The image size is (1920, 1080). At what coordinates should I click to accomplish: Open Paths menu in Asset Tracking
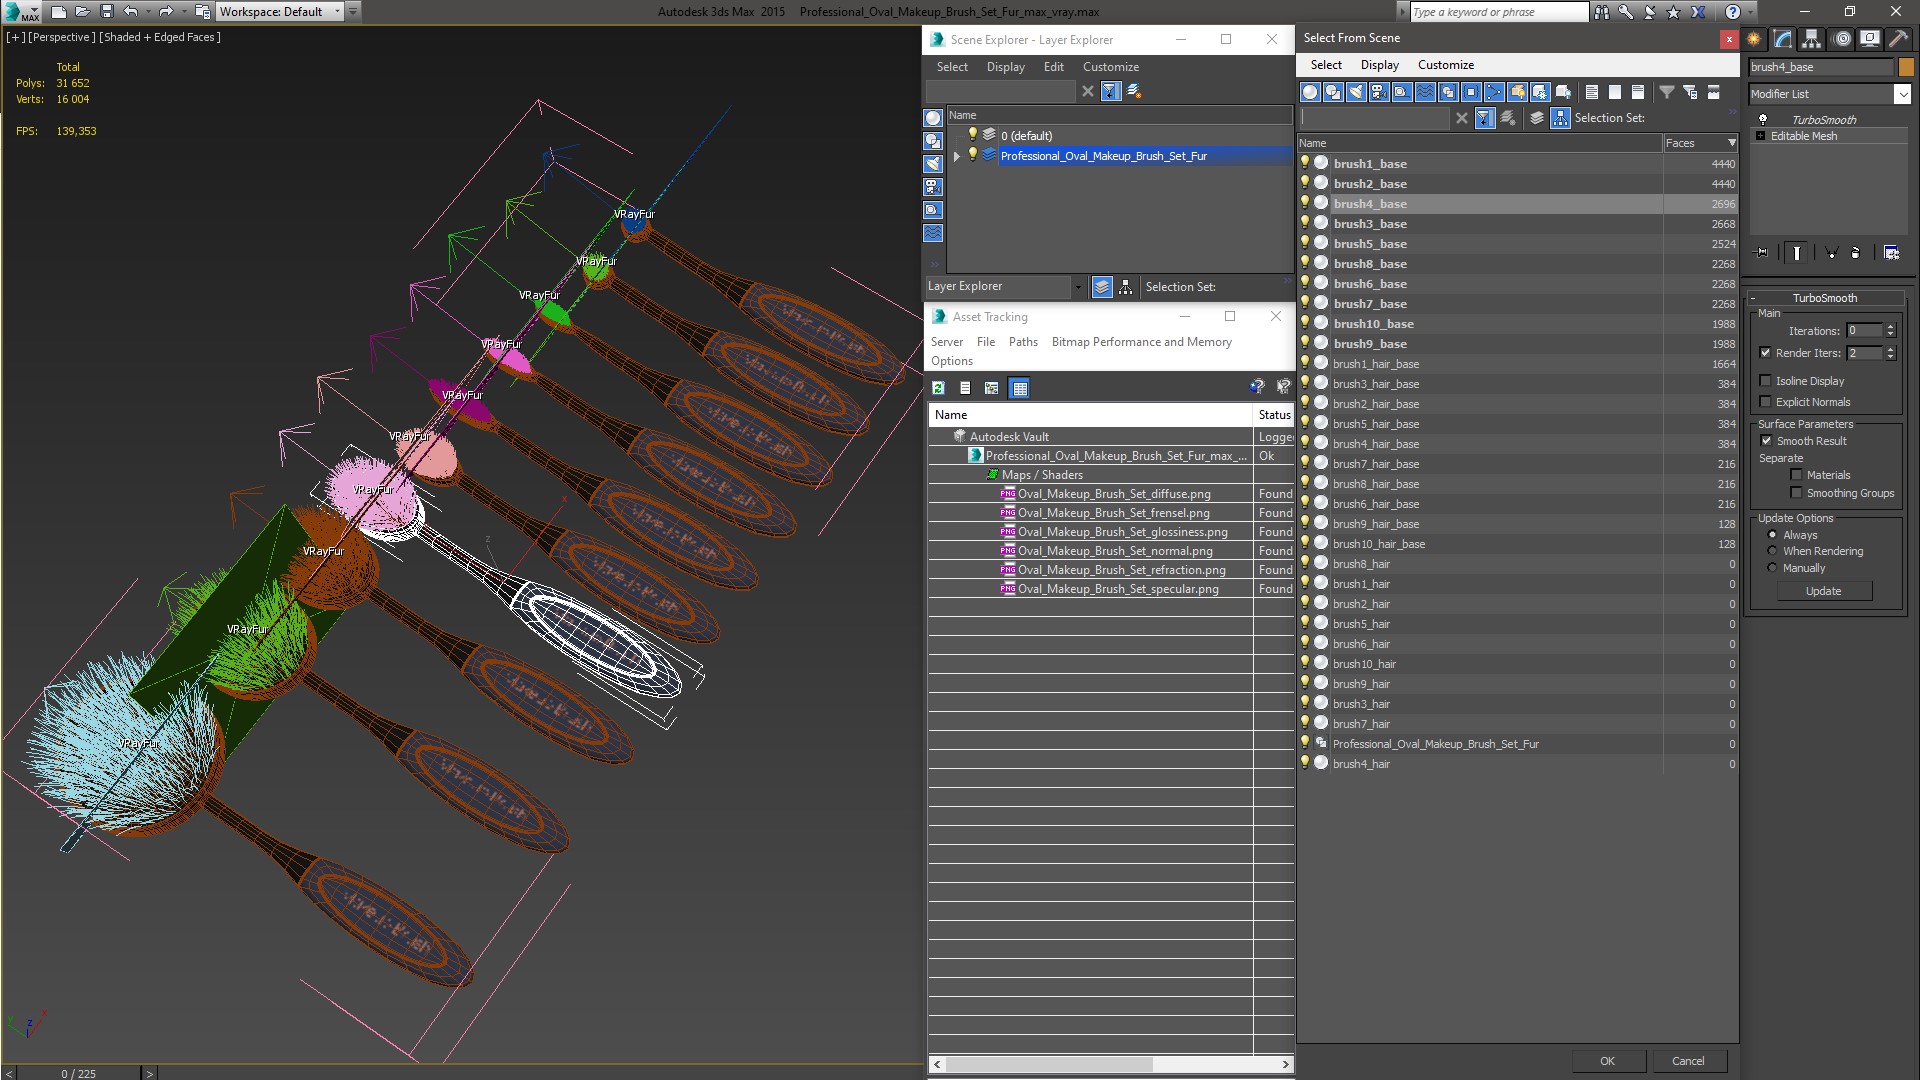1023,342
